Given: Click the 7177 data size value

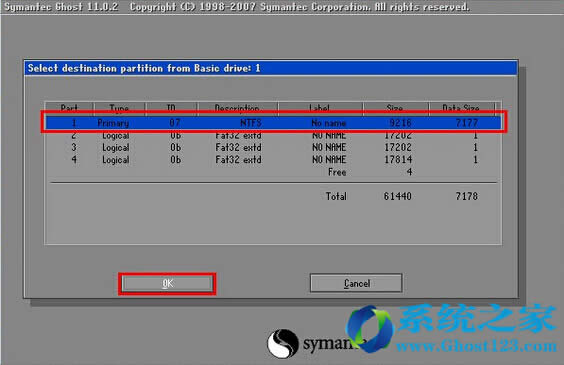Looking at the screenshot, I should (467, 123).
